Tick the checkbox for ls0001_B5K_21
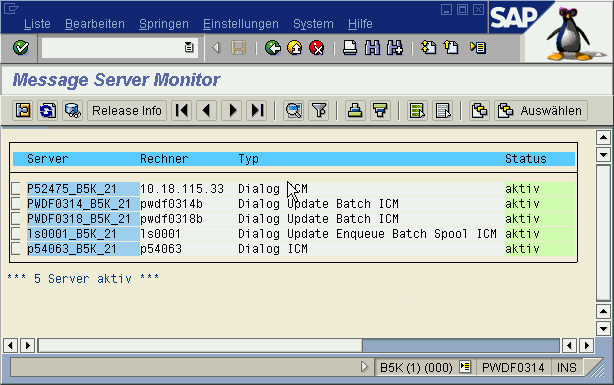This screenshot has width=614, height=385. pyautogui.click(x=16, y=233)
